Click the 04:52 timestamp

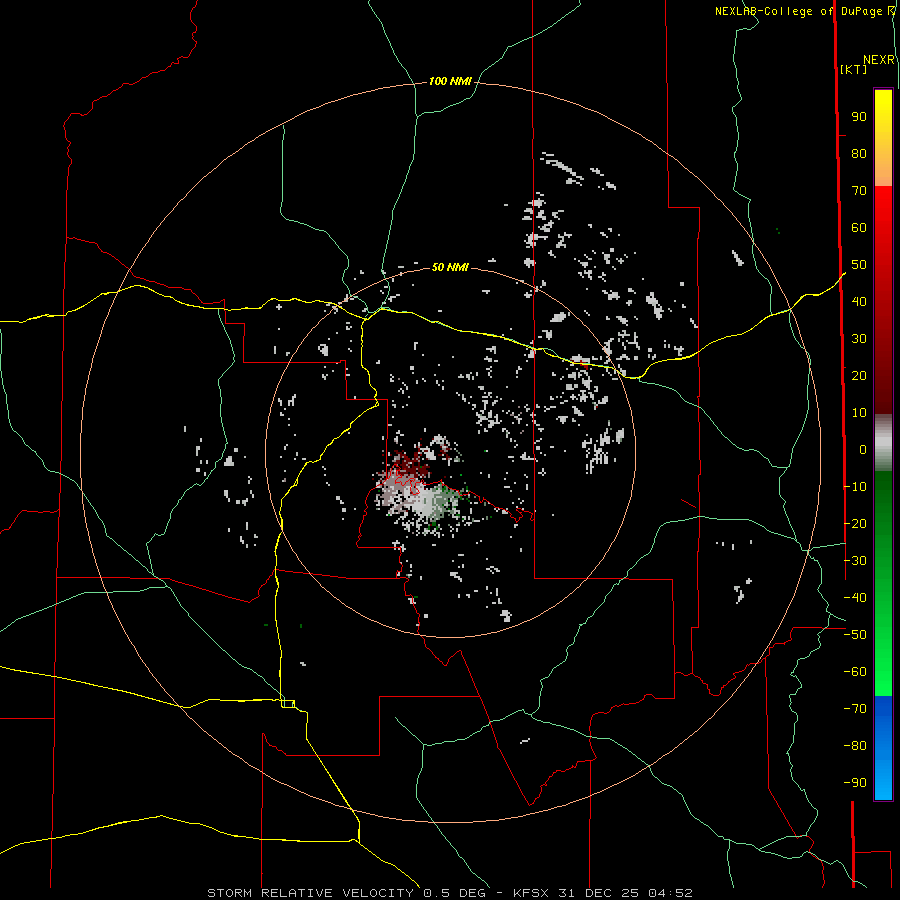tap(670, 893)
